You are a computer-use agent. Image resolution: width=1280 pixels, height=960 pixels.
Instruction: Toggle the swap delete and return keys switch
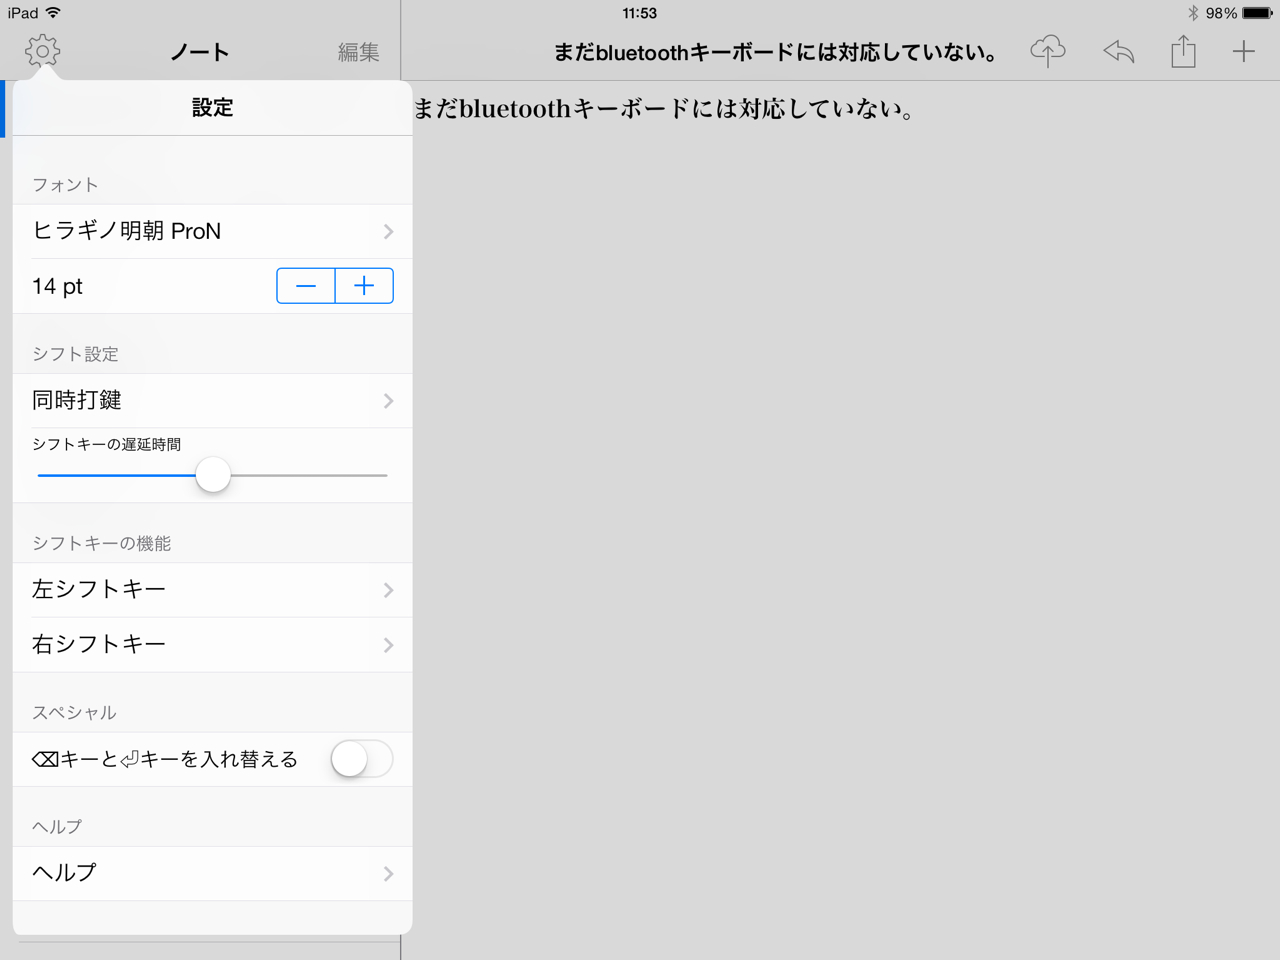click(361, 759)
